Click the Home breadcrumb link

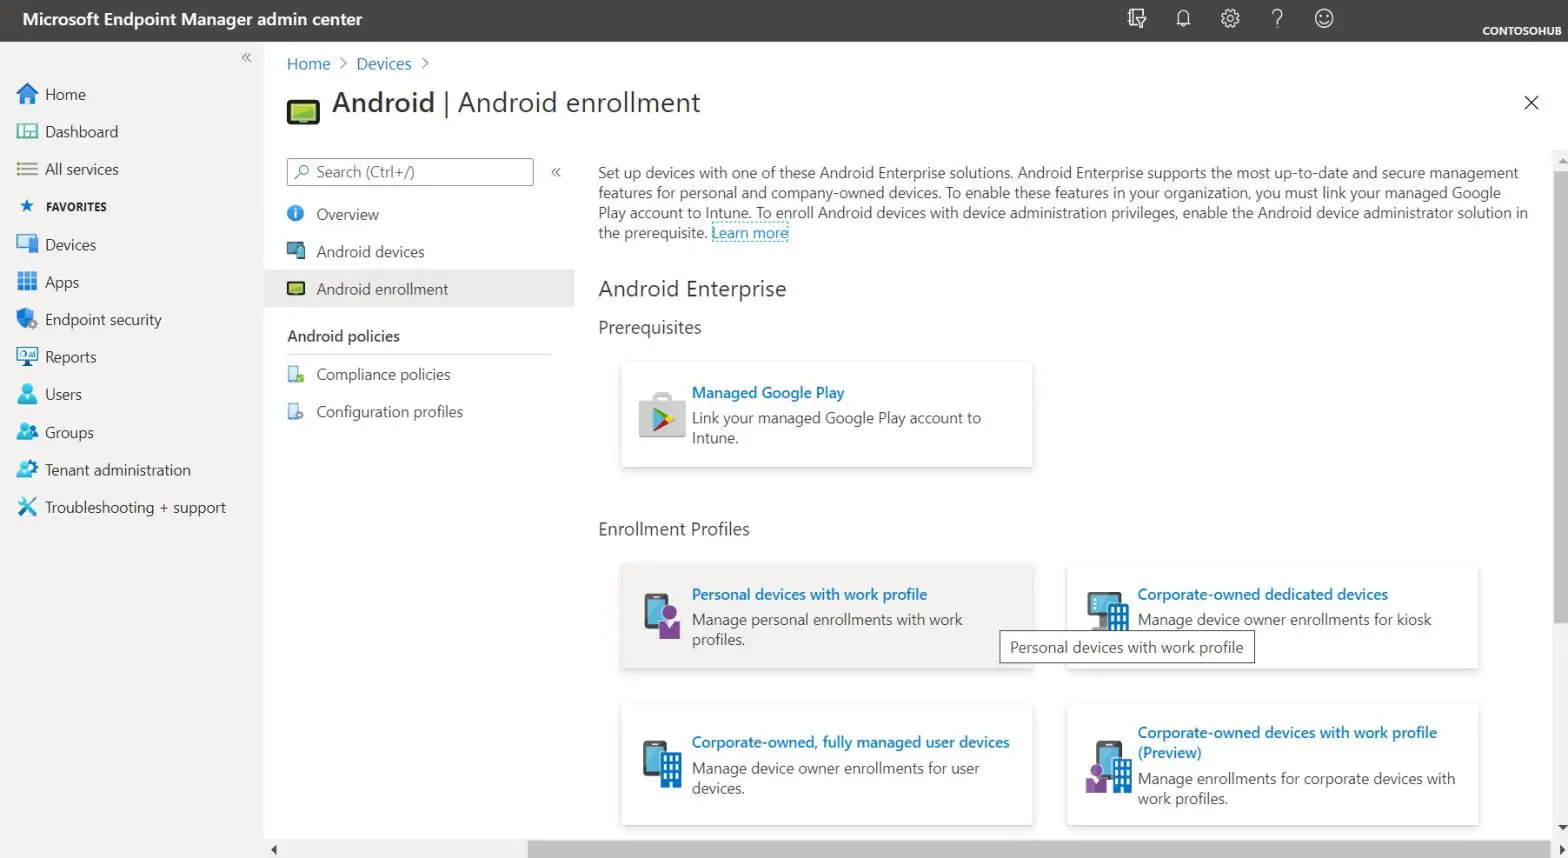click(308, 63)
